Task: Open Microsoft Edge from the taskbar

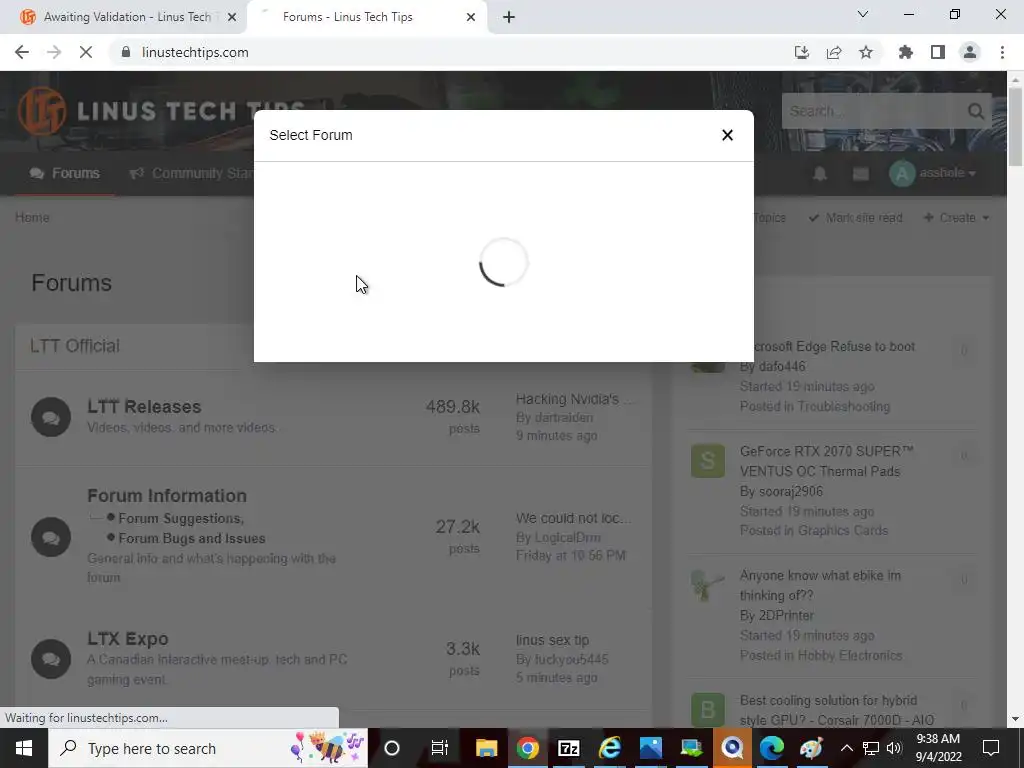Action: pos(771,748)
